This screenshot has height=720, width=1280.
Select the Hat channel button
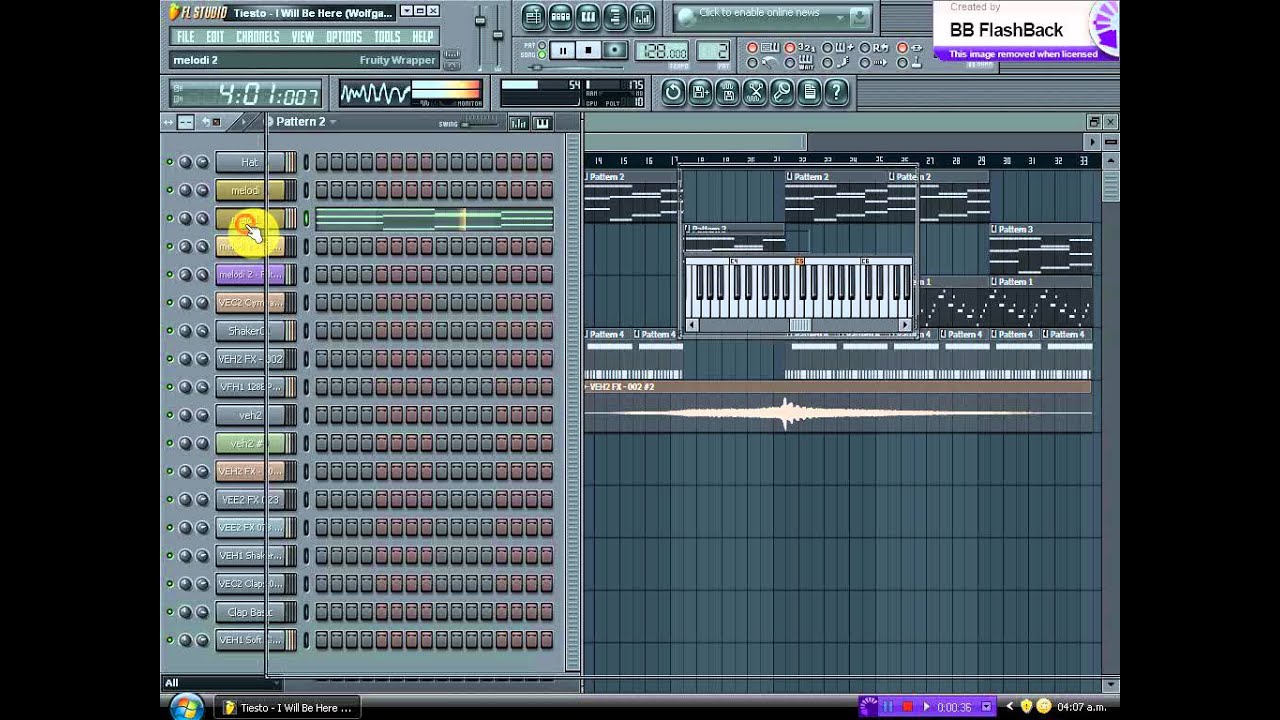[249, 162]
